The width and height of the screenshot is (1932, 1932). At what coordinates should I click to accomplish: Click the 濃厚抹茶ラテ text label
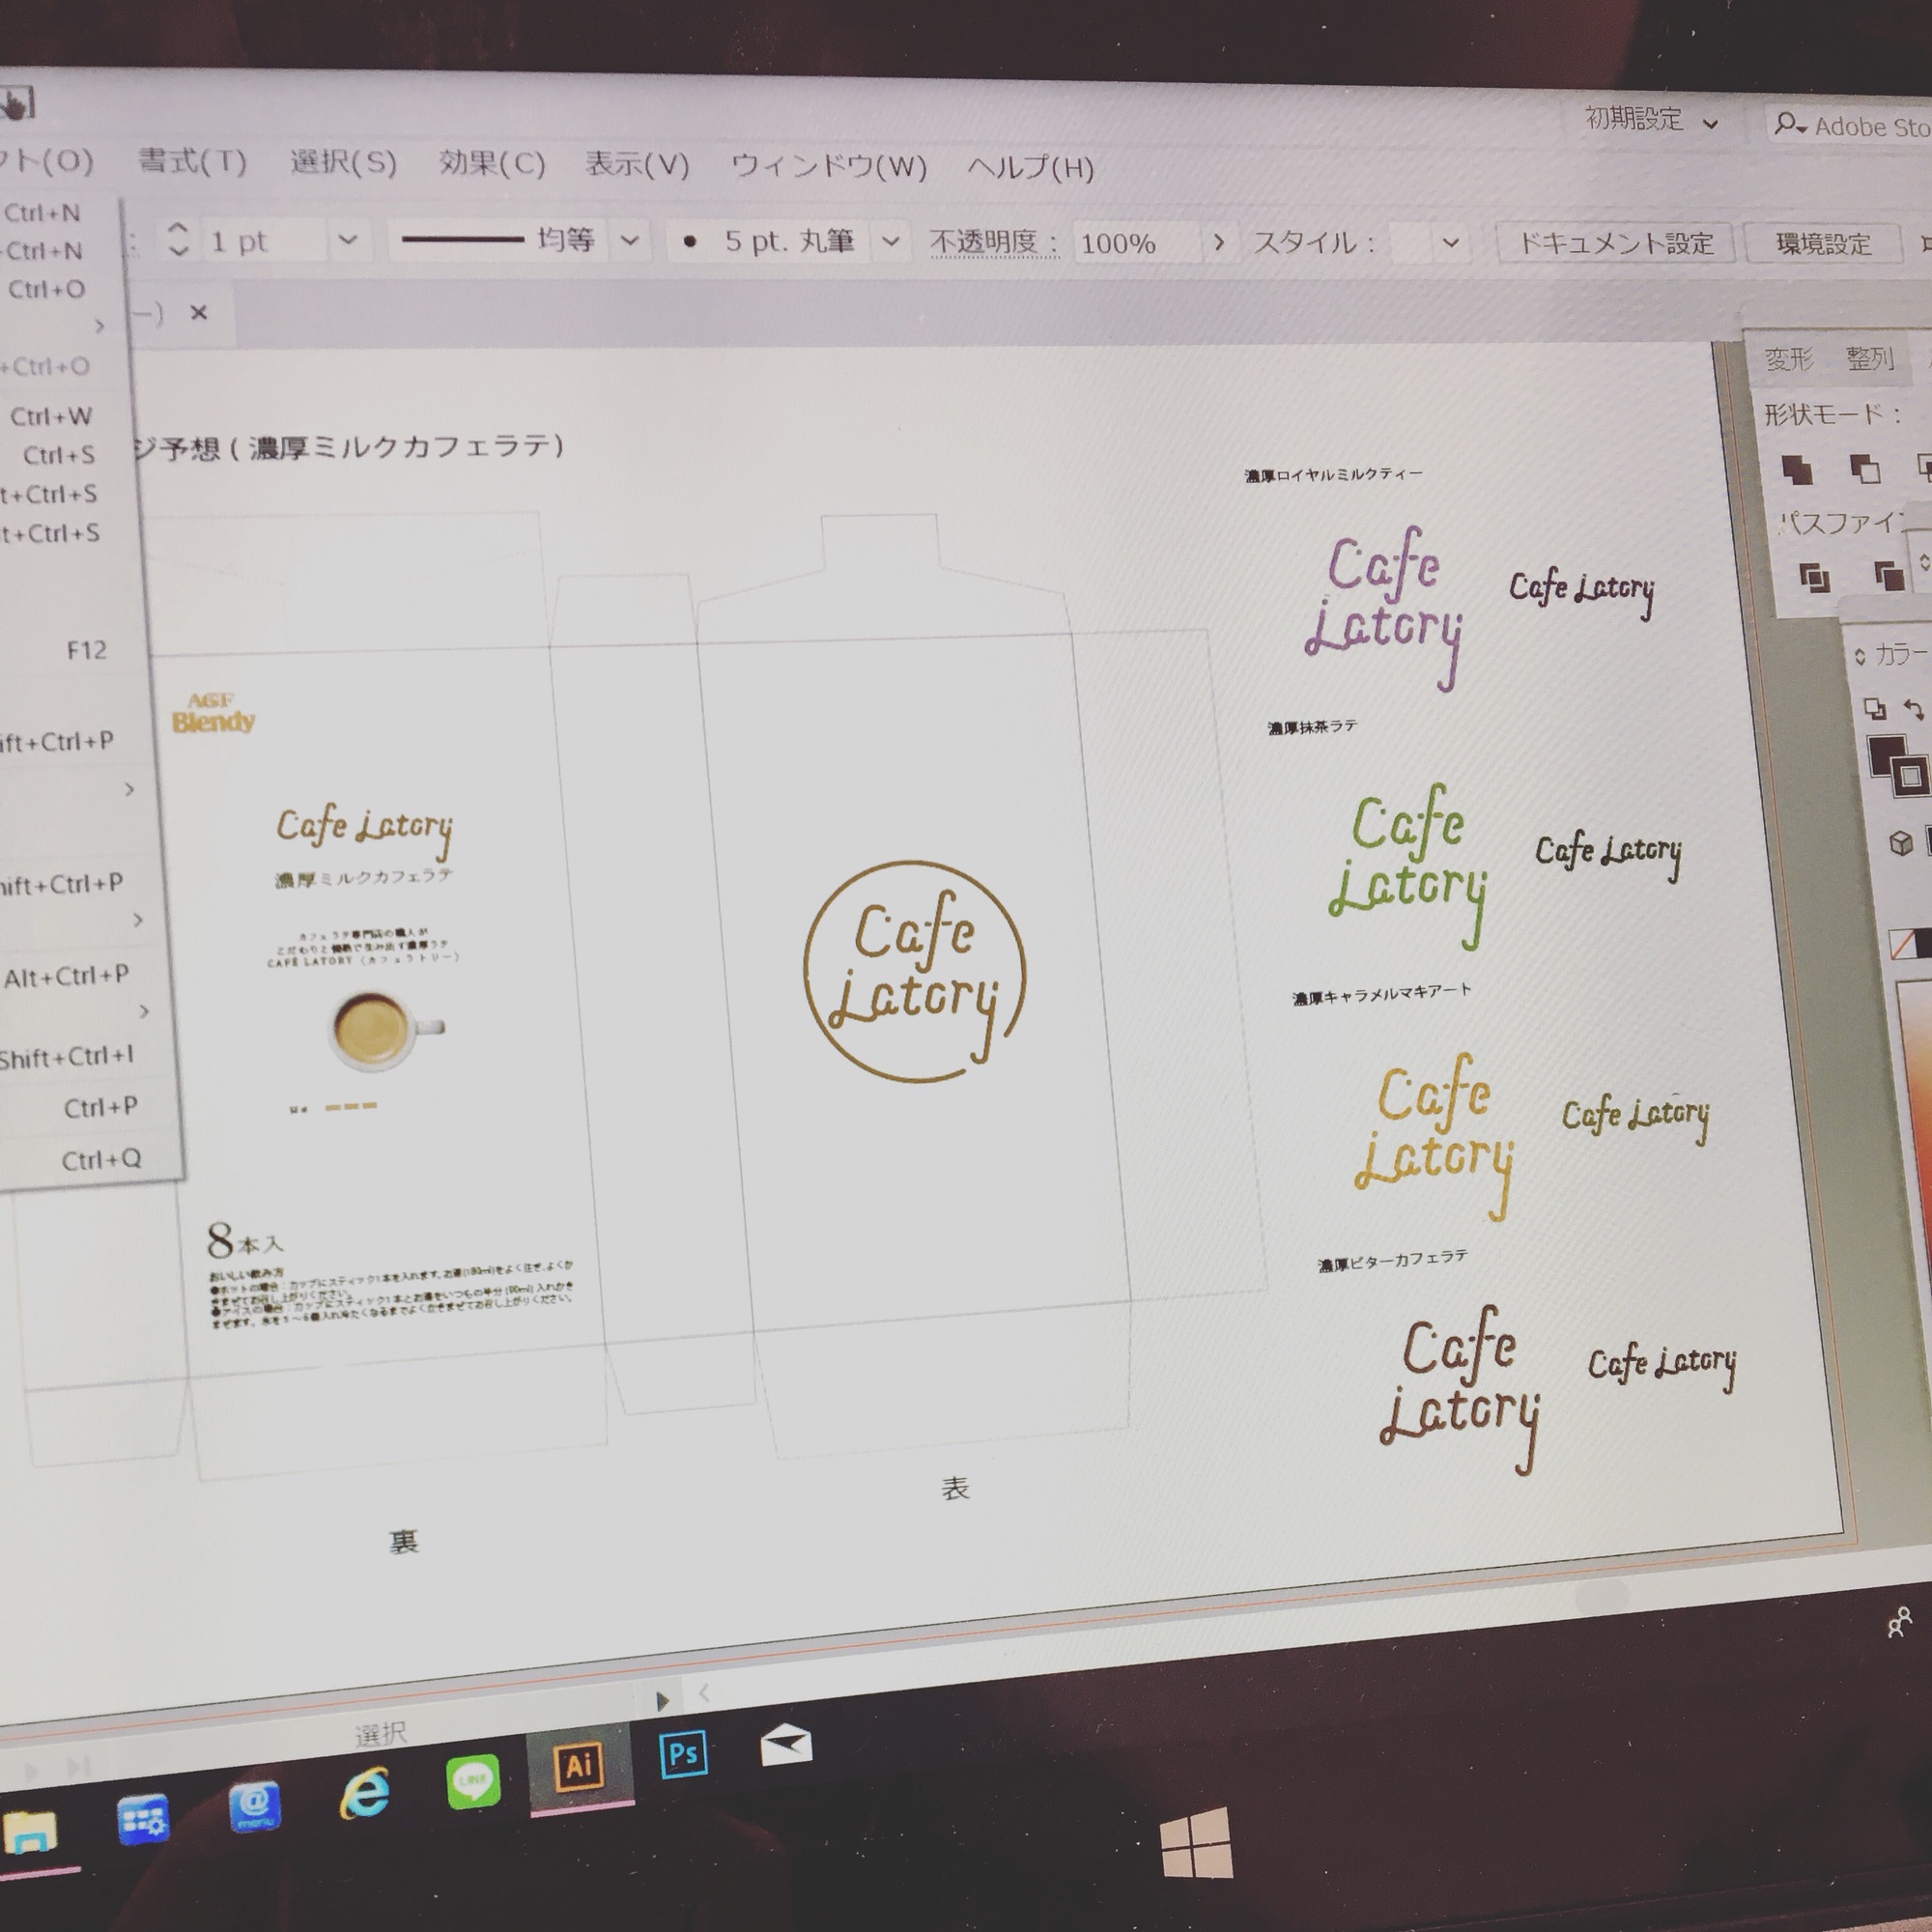[1313, 727]
